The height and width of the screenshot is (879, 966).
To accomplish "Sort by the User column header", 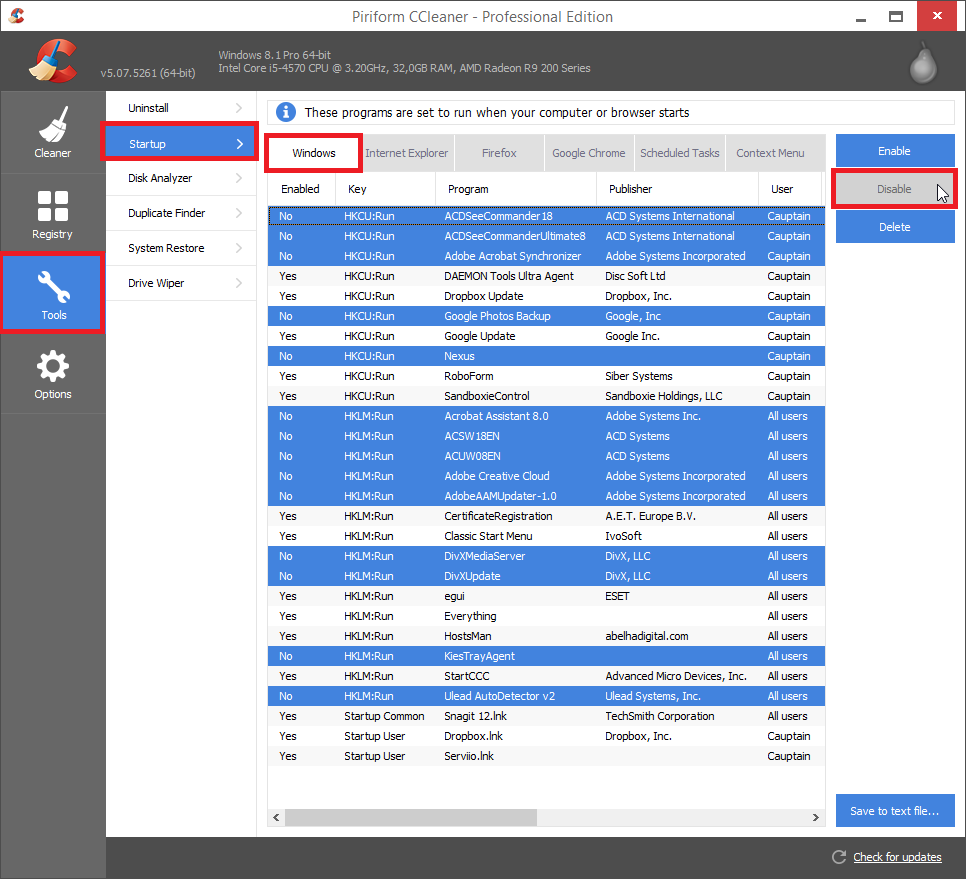I will (791, 189).
